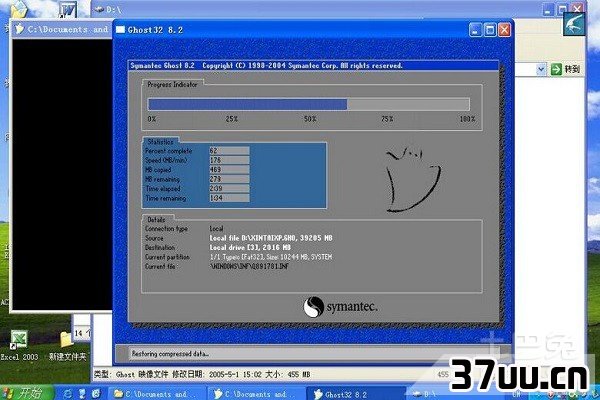Image resolution: width=600 pixels, height=400 pixels.
Task: Minimize the Ghost32 8.2 window
Action: [x=475, y=30]
